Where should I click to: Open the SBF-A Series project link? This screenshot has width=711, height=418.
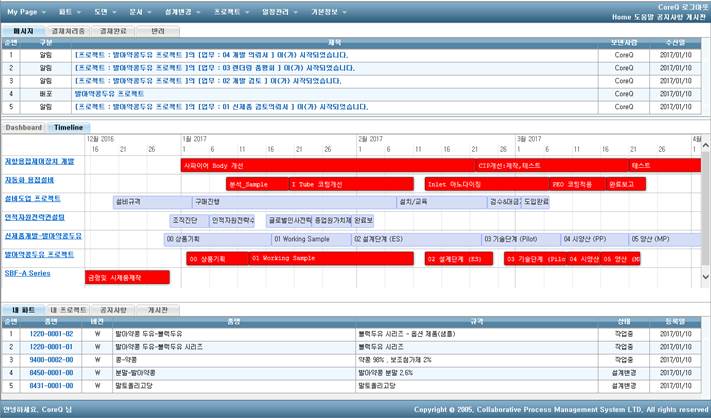tap(27, 272)
